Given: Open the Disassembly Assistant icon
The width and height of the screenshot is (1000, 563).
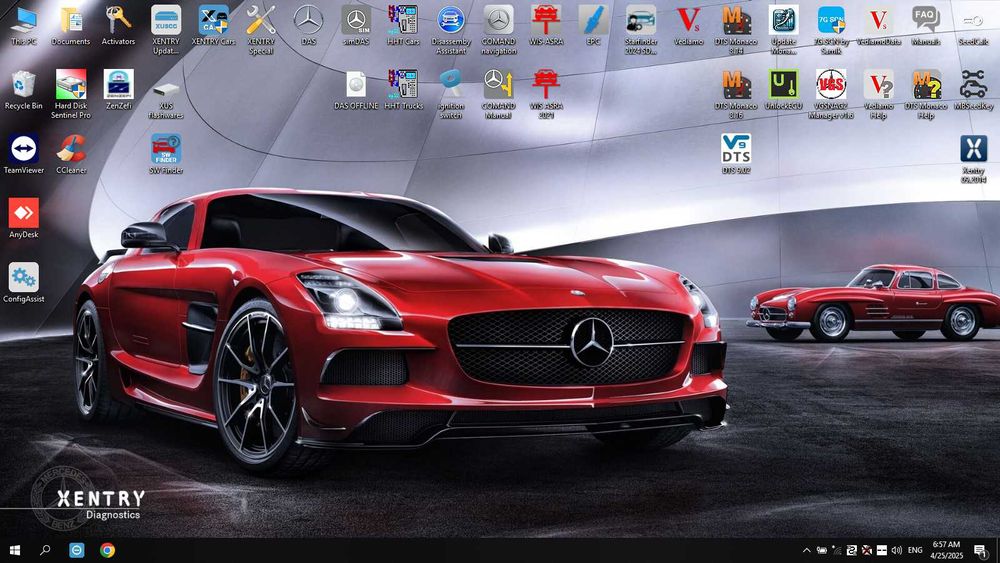Looking at the screenshot, I should click(451, 29).
